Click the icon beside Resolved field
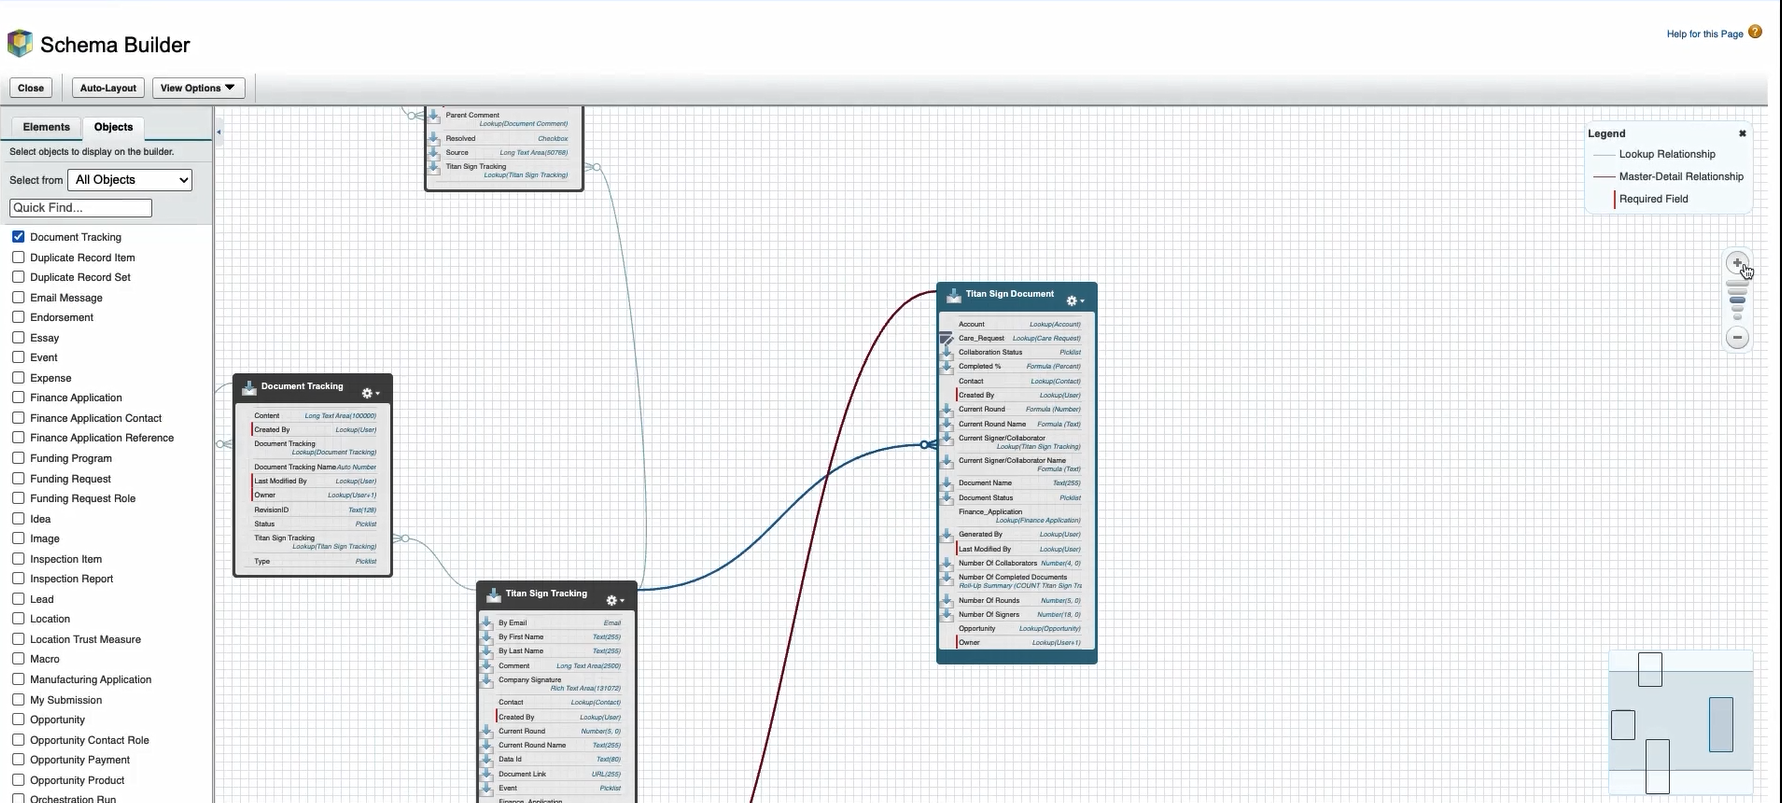This screenshot has height=803, width=1782. (434, 138)
